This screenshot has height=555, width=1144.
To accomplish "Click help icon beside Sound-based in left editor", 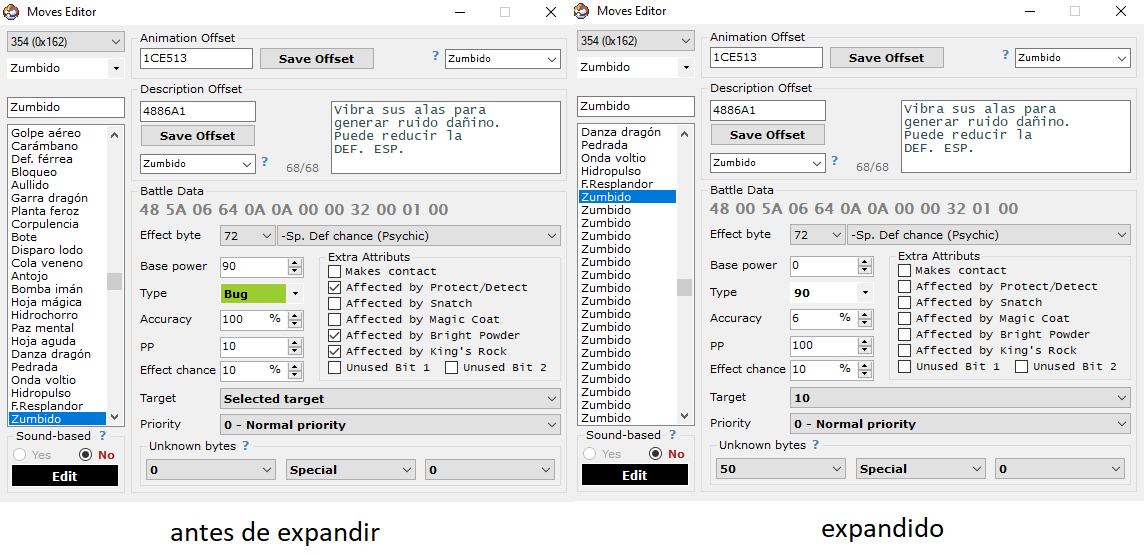I will click(x=103, y=436).
